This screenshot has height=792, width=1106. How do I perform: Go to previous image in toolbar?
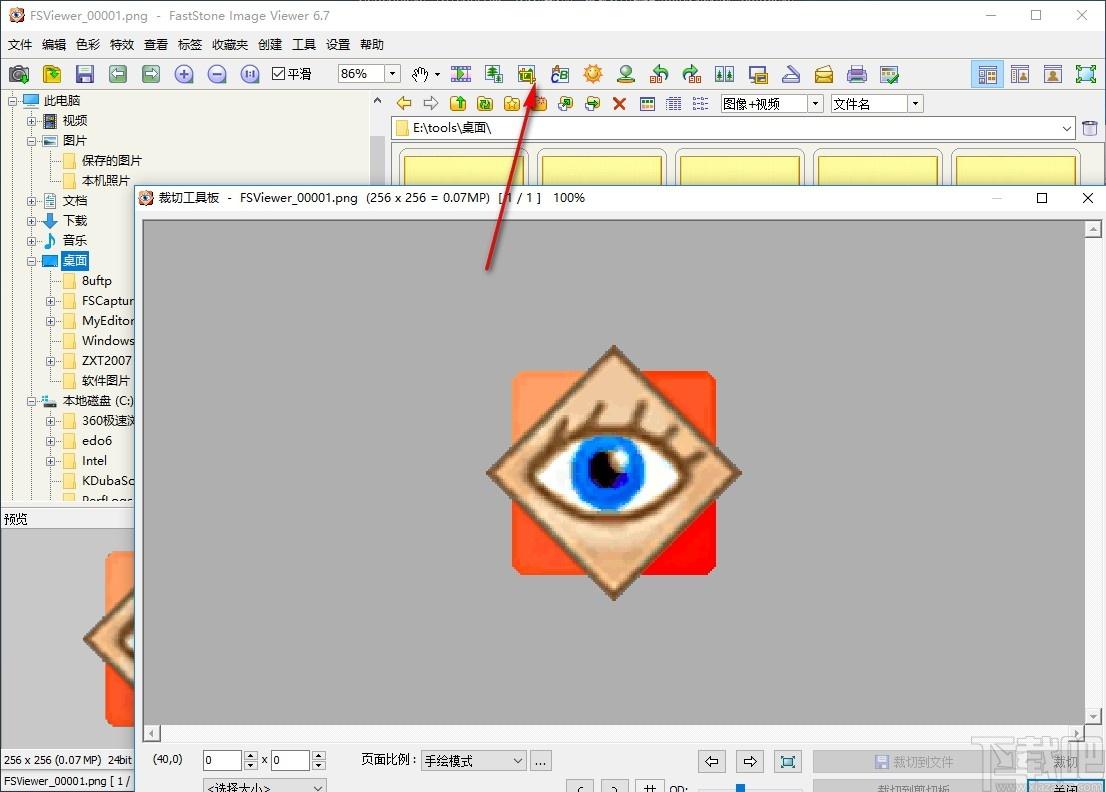pyautogui.click(x=118, y=74)
